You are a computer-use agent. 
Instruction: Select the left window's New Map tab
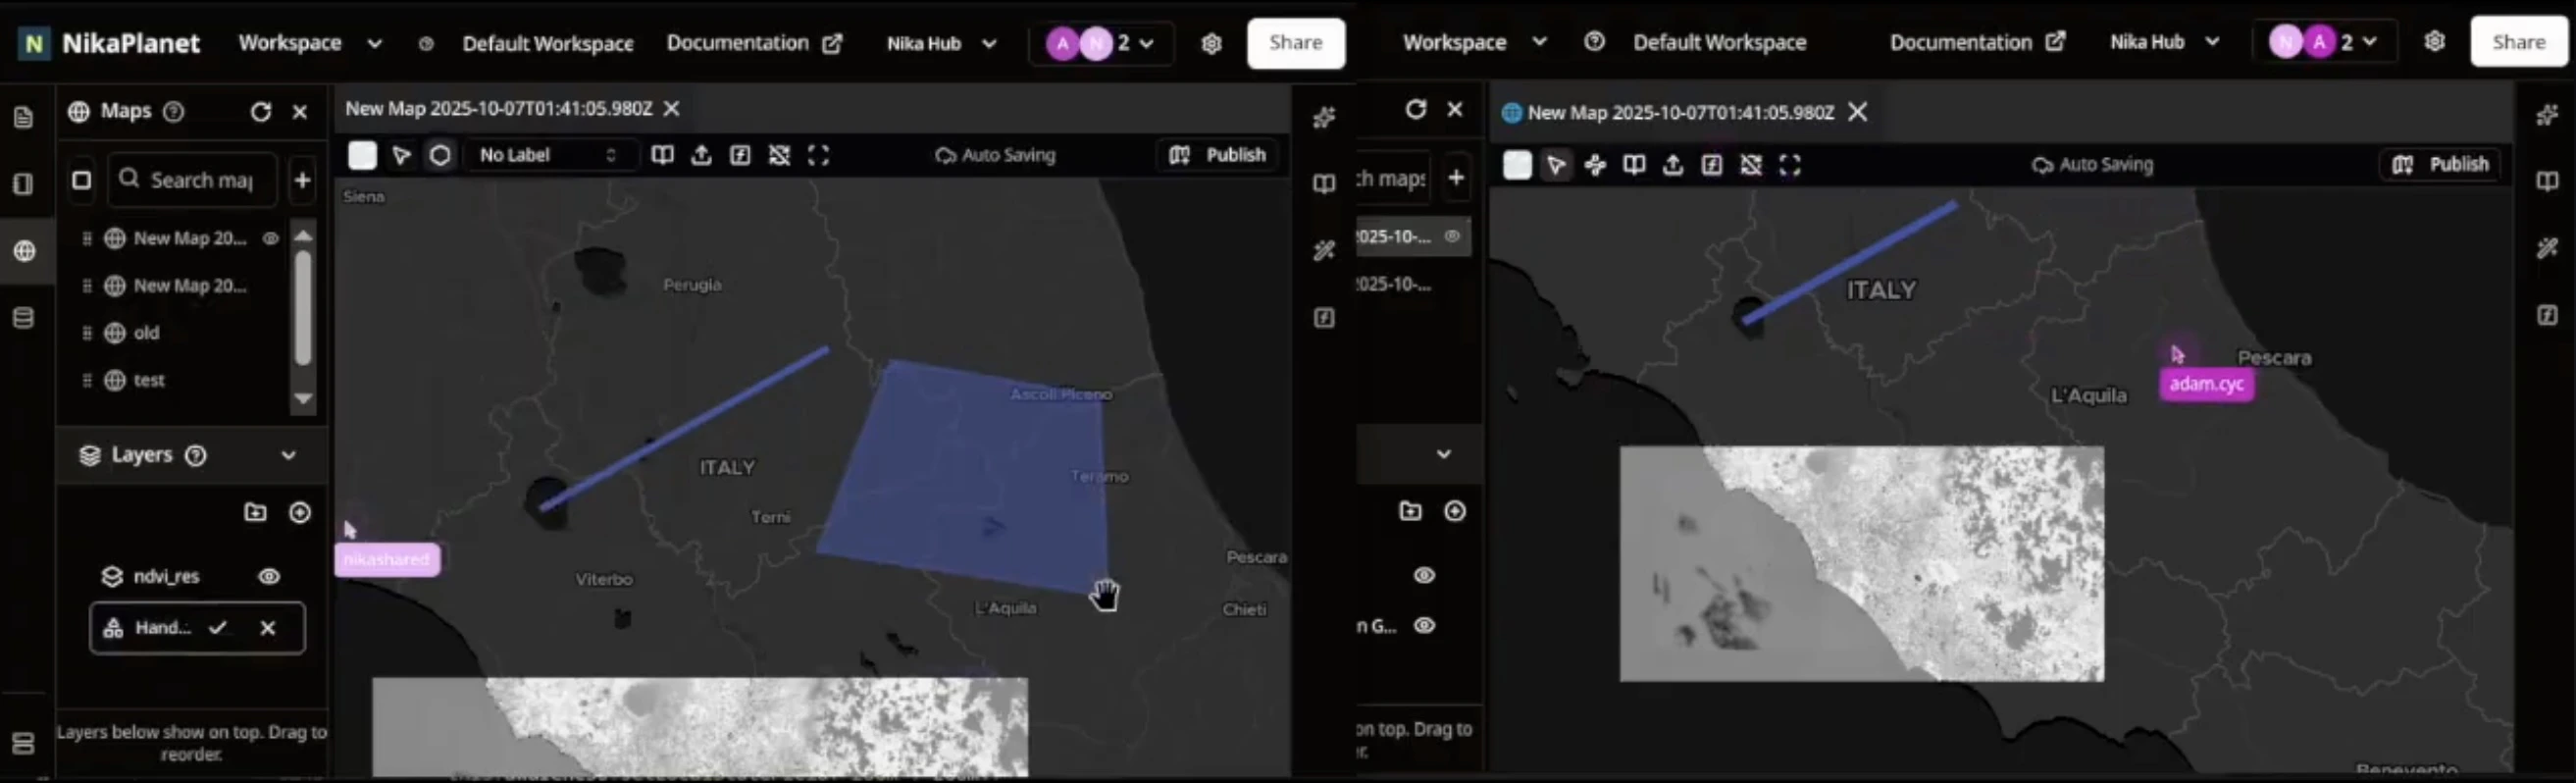pyautogui.click(x=499, y=108)
